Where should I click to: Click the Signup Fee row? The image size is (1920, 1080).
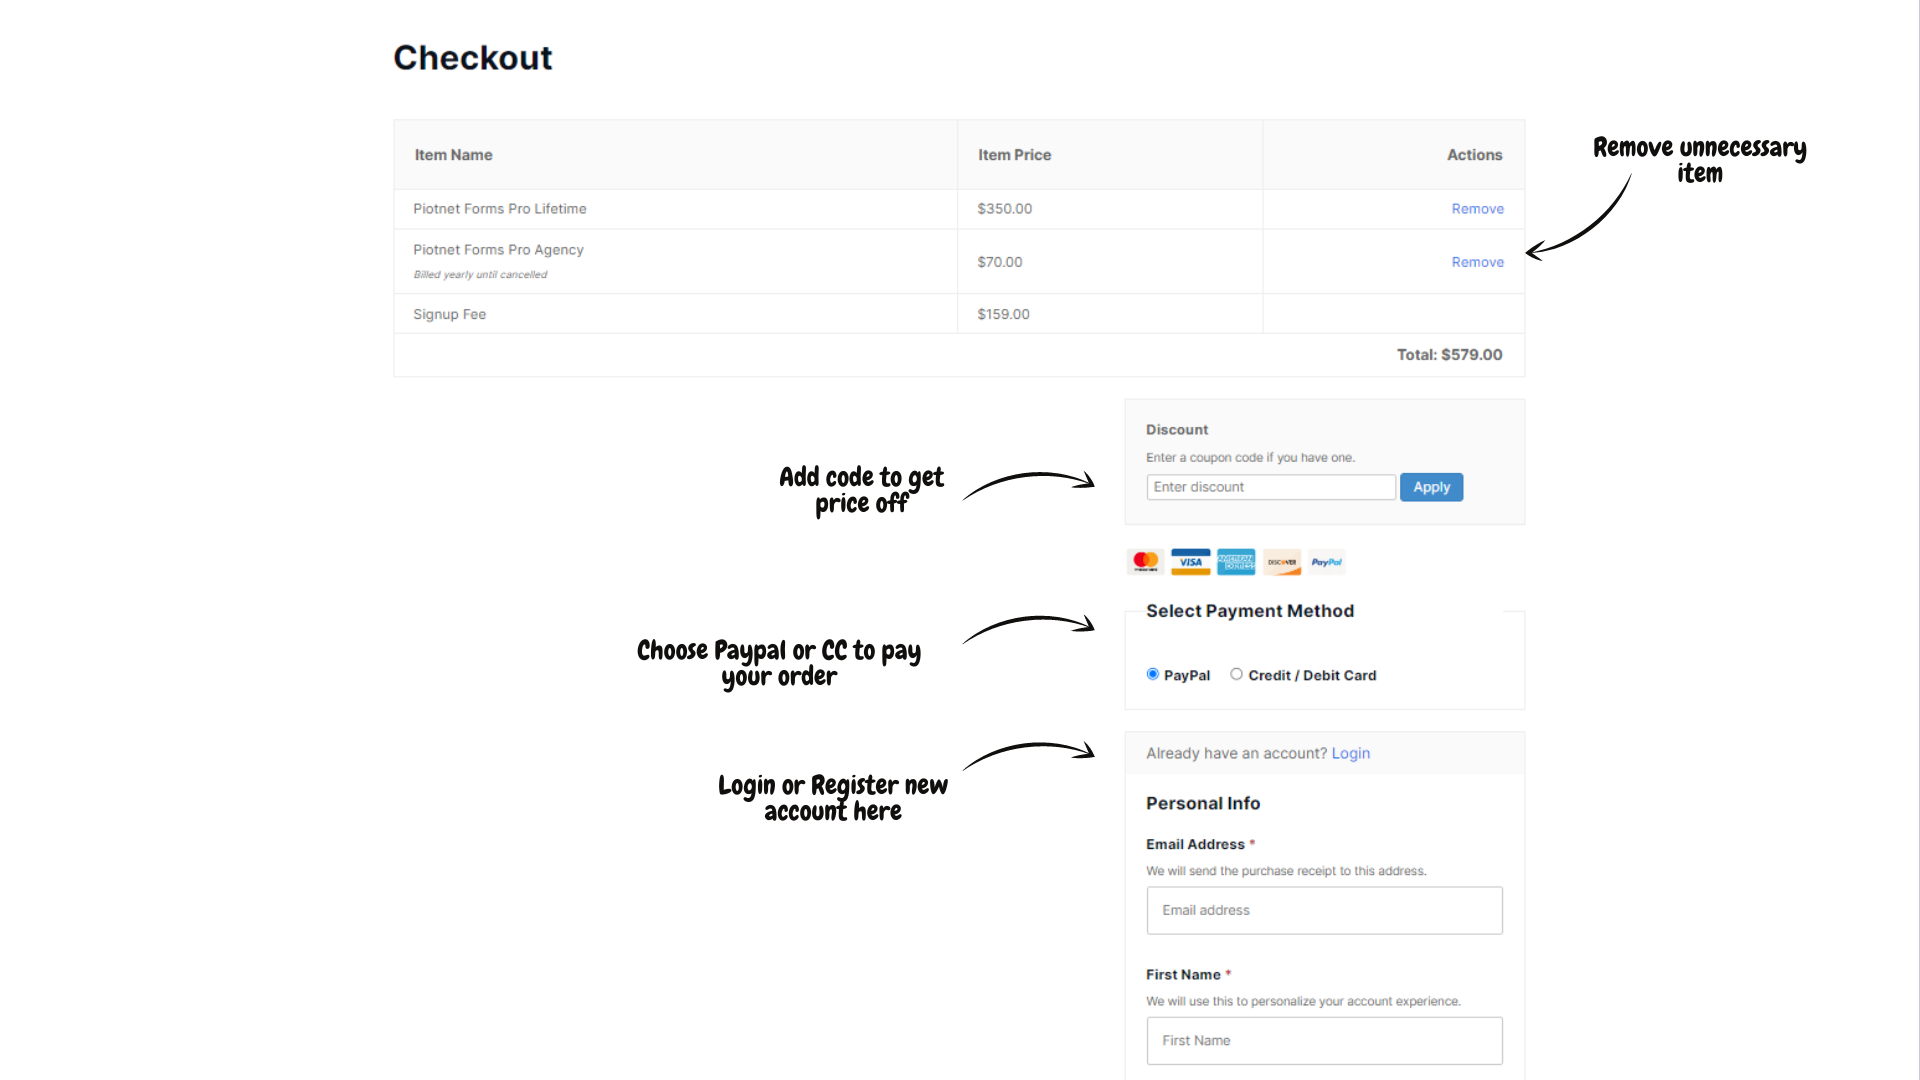(449, 314)
